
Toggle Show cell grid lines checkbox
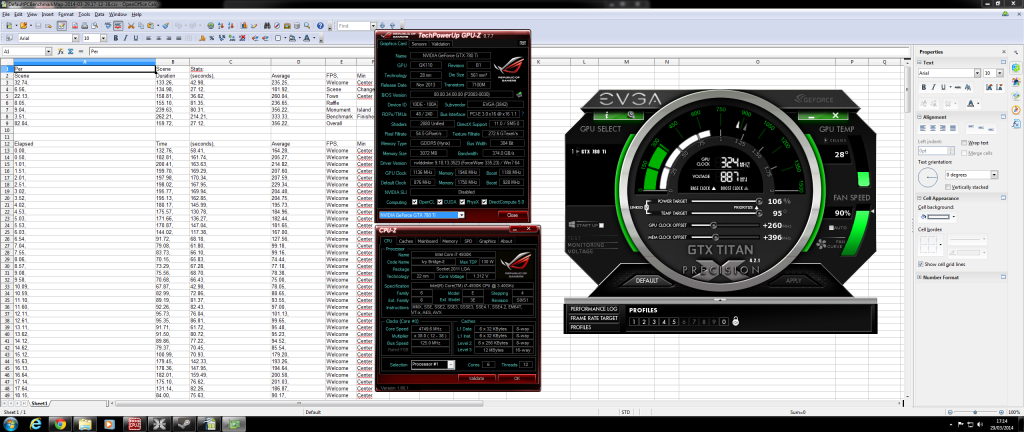(x=920, y=264)
